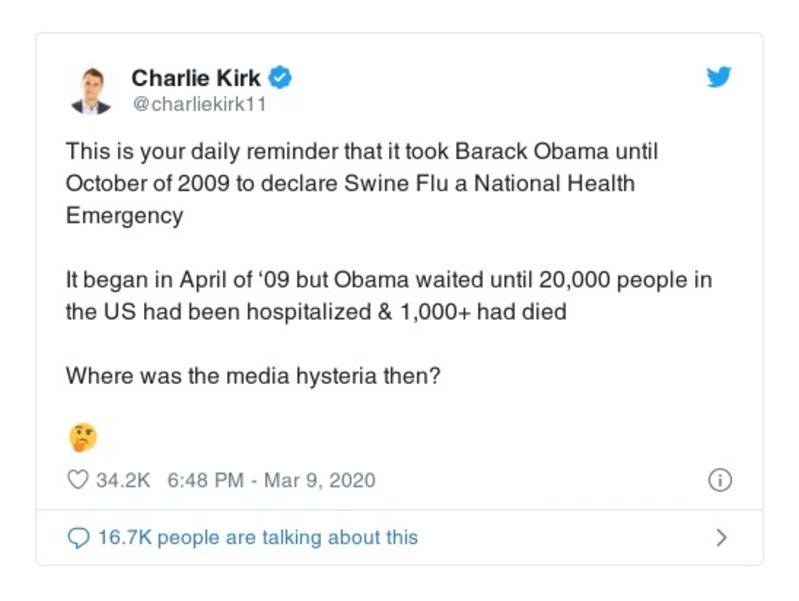Image resolution: width=799 pixels, height=601 pixels.
Task: Click the Charlie Kirk display name
Action: (x=196, y=77)
